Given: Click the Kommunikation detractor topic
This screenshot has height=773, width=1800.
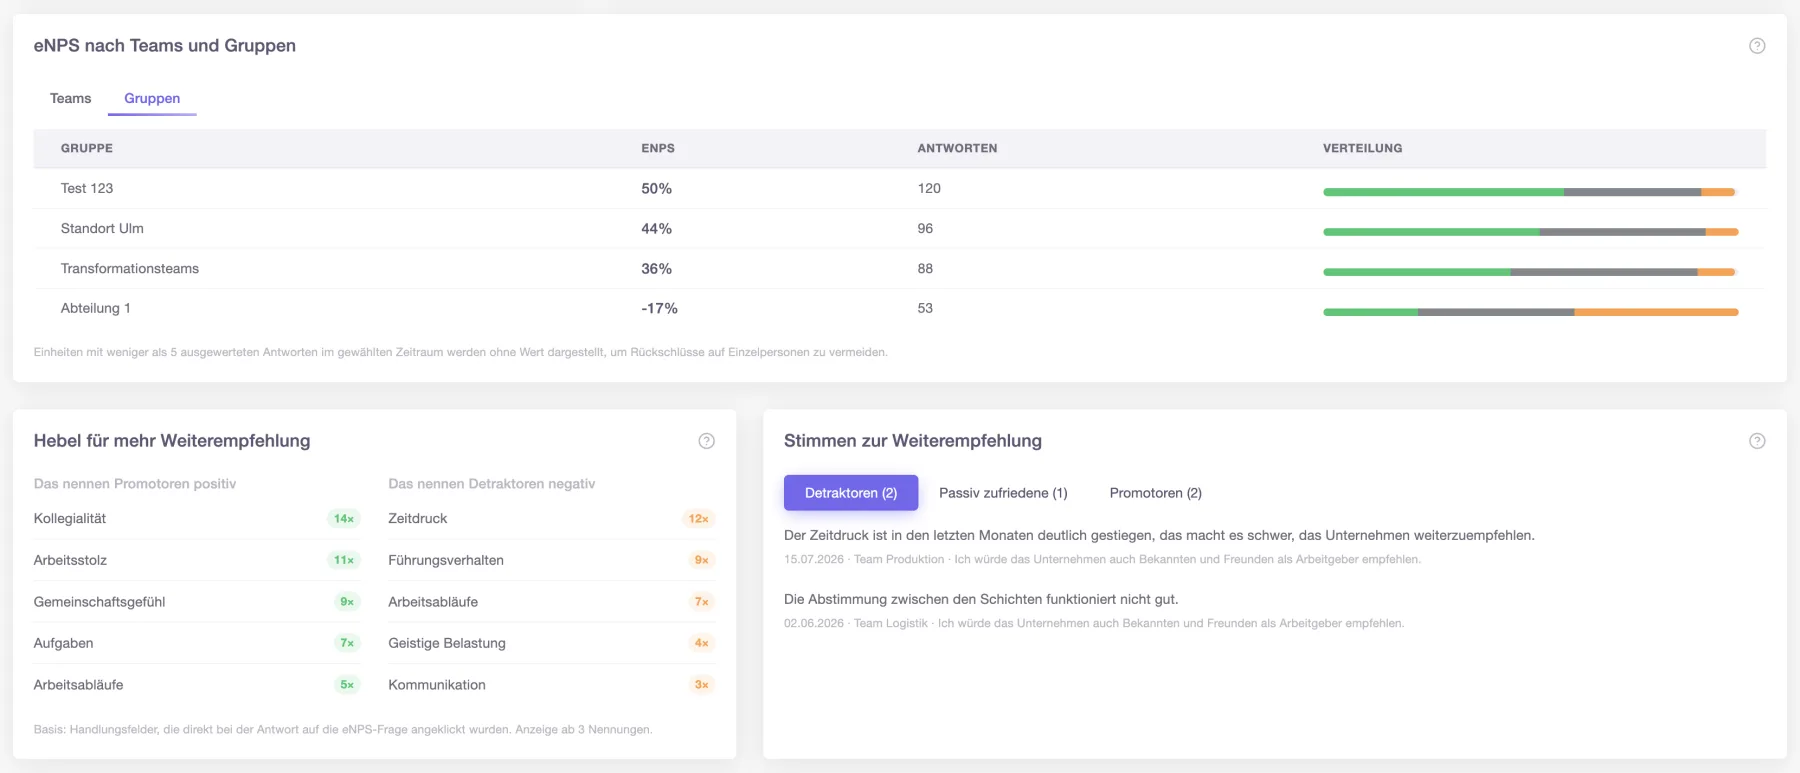Looking at the screenshot, I should point(437,685).
